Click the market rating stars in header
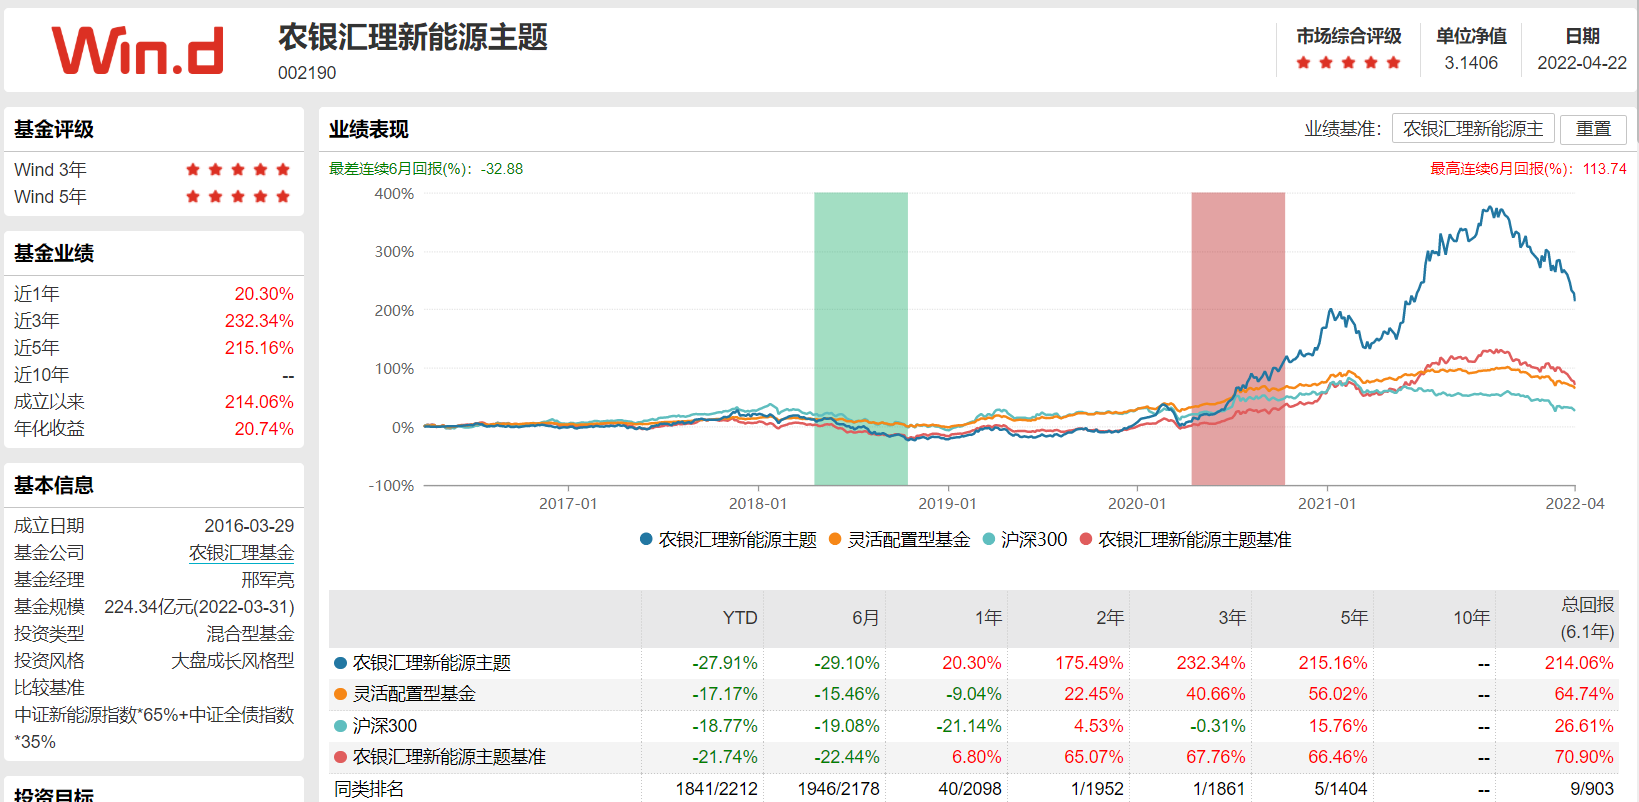The height and width of the screenshot is (802, 1639). (1348, 63)
